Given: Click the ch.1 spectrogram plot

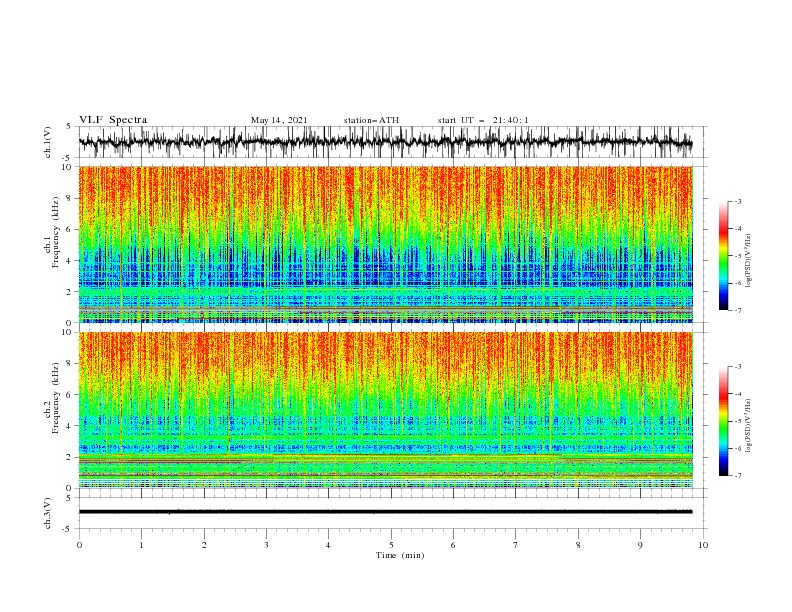Looking at the screenshot, I should [x=385, y=244].
